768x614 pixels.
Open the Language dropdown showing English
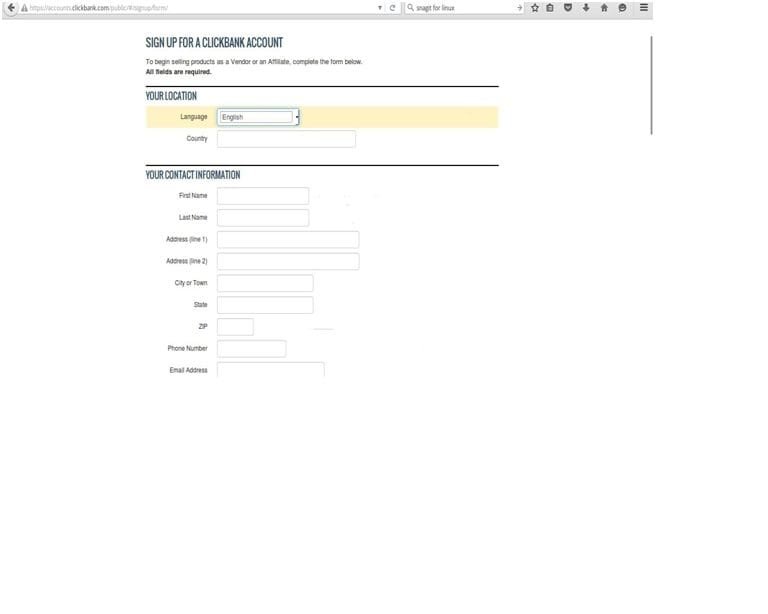(258, 117)
